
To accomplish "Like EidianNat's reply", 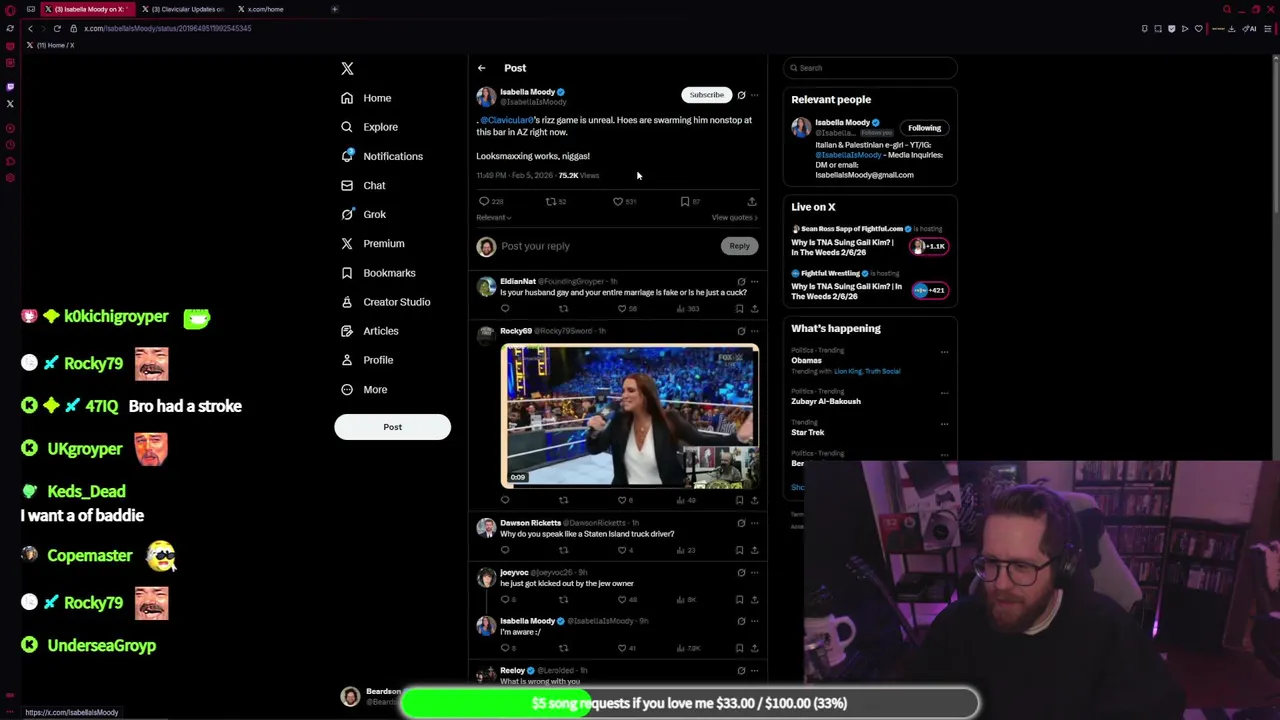I will click(x=626, y=308).
